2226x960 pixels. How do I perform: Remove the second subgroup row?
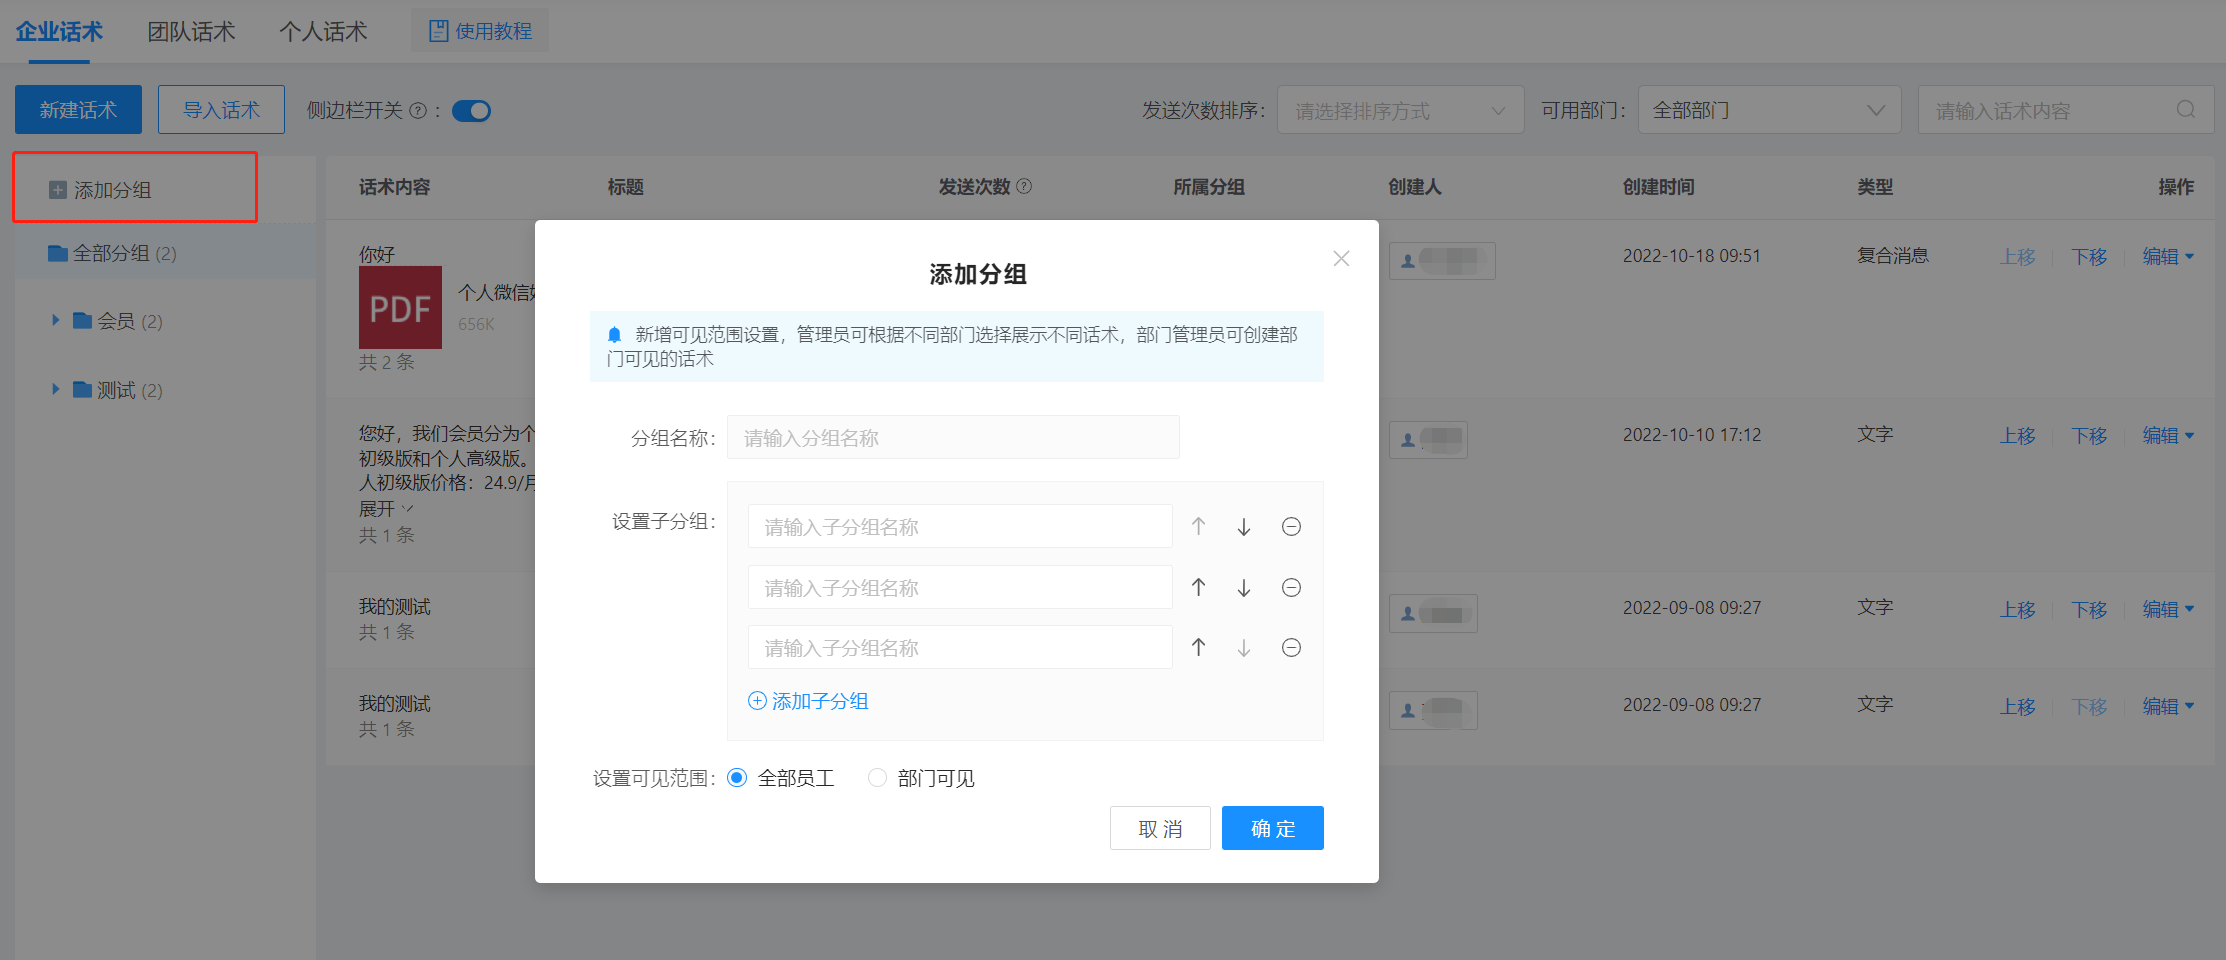pos(1291,587)
